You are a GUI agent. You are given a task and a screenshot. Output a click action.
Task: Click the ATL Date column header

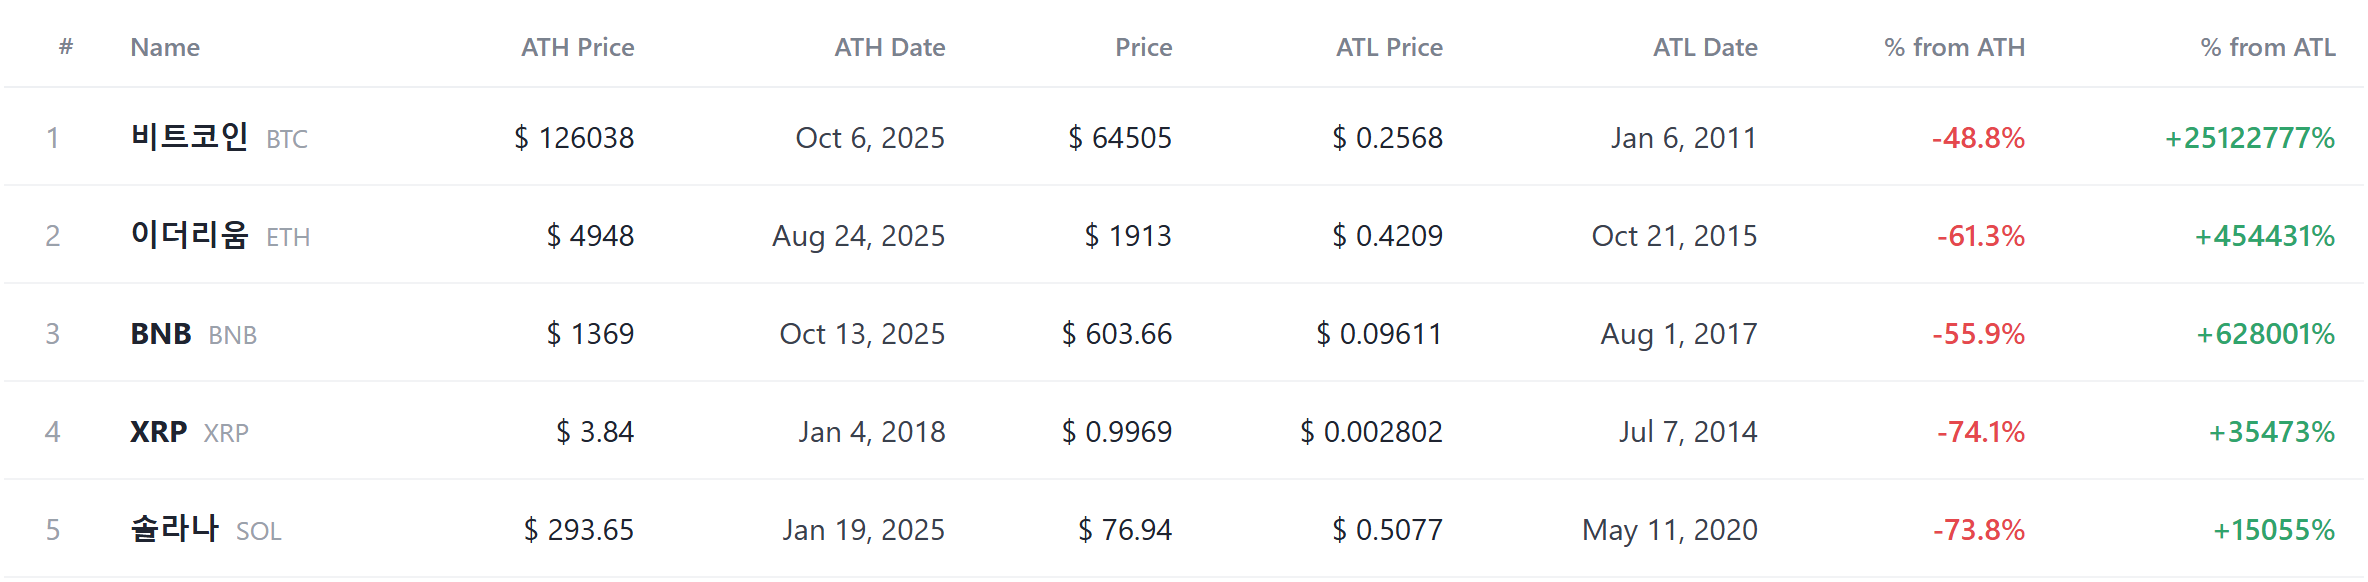click(x=1705, y=47)
